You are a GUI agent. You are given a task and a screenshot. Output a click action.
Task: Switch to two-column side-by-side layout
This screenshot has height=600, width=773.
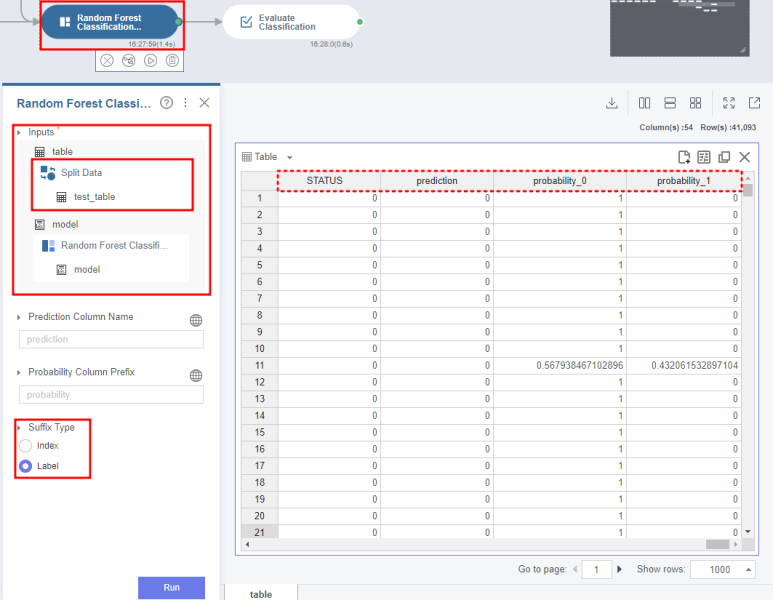tap(644, 103)
